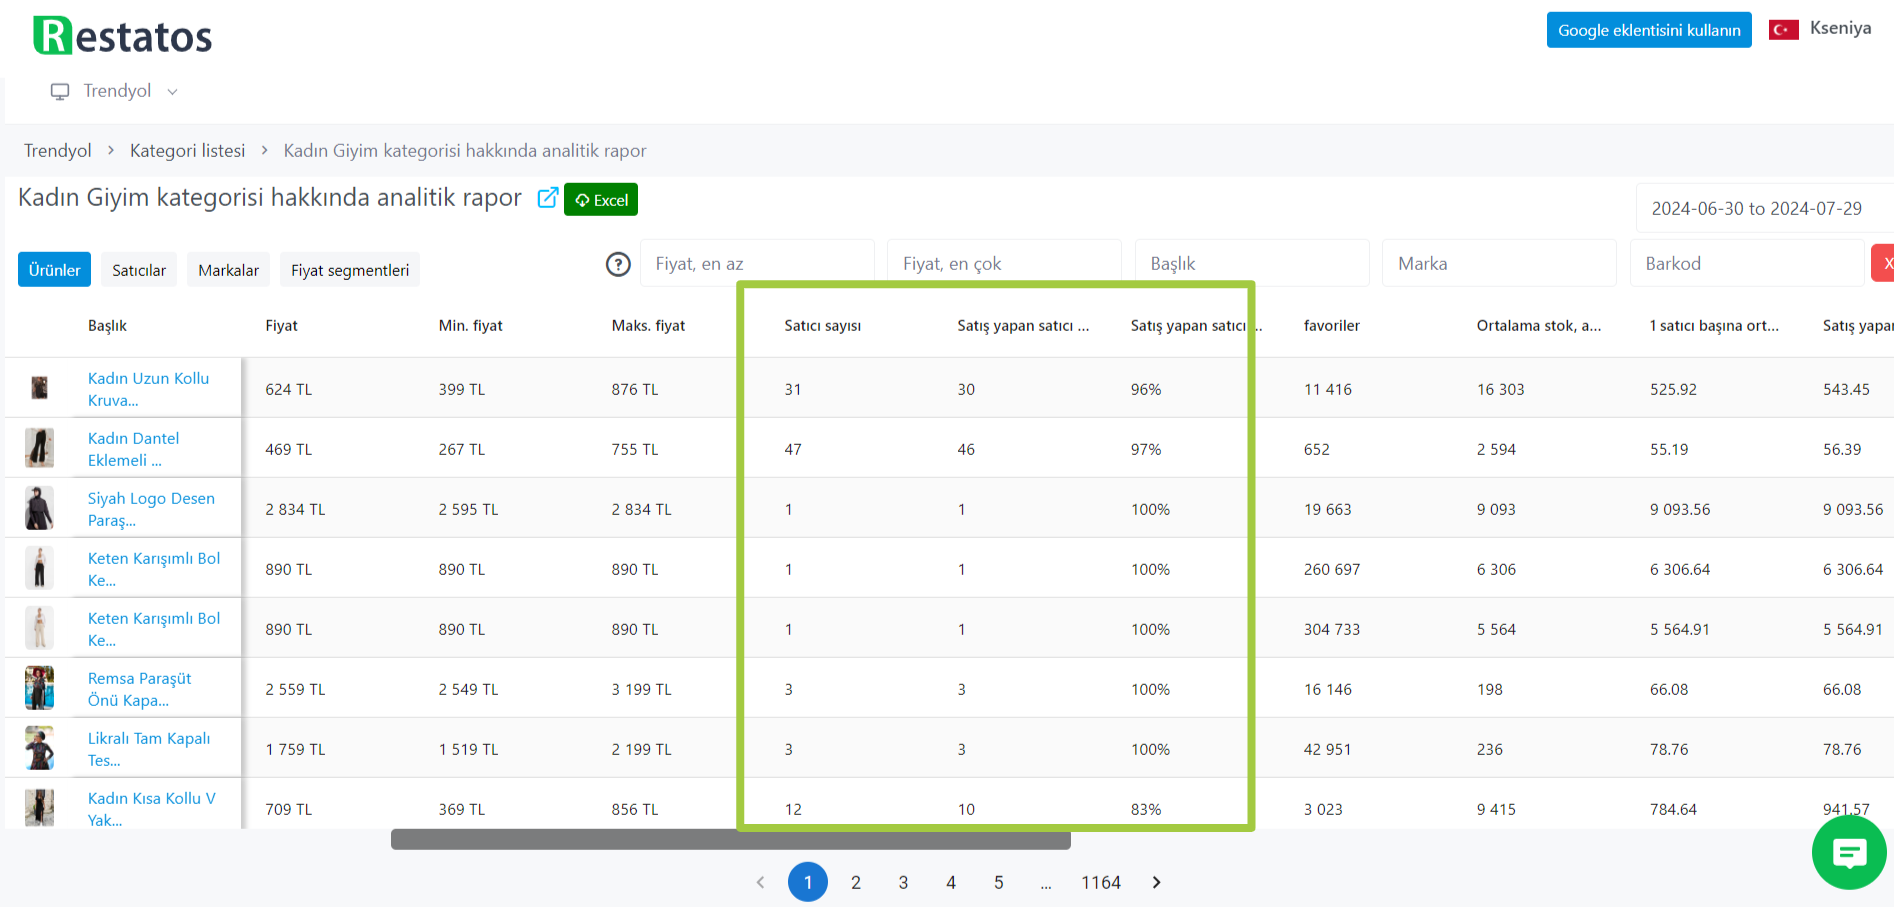Click the red clear filters button
1894x907 pixels.
[x=1884, y=264]
